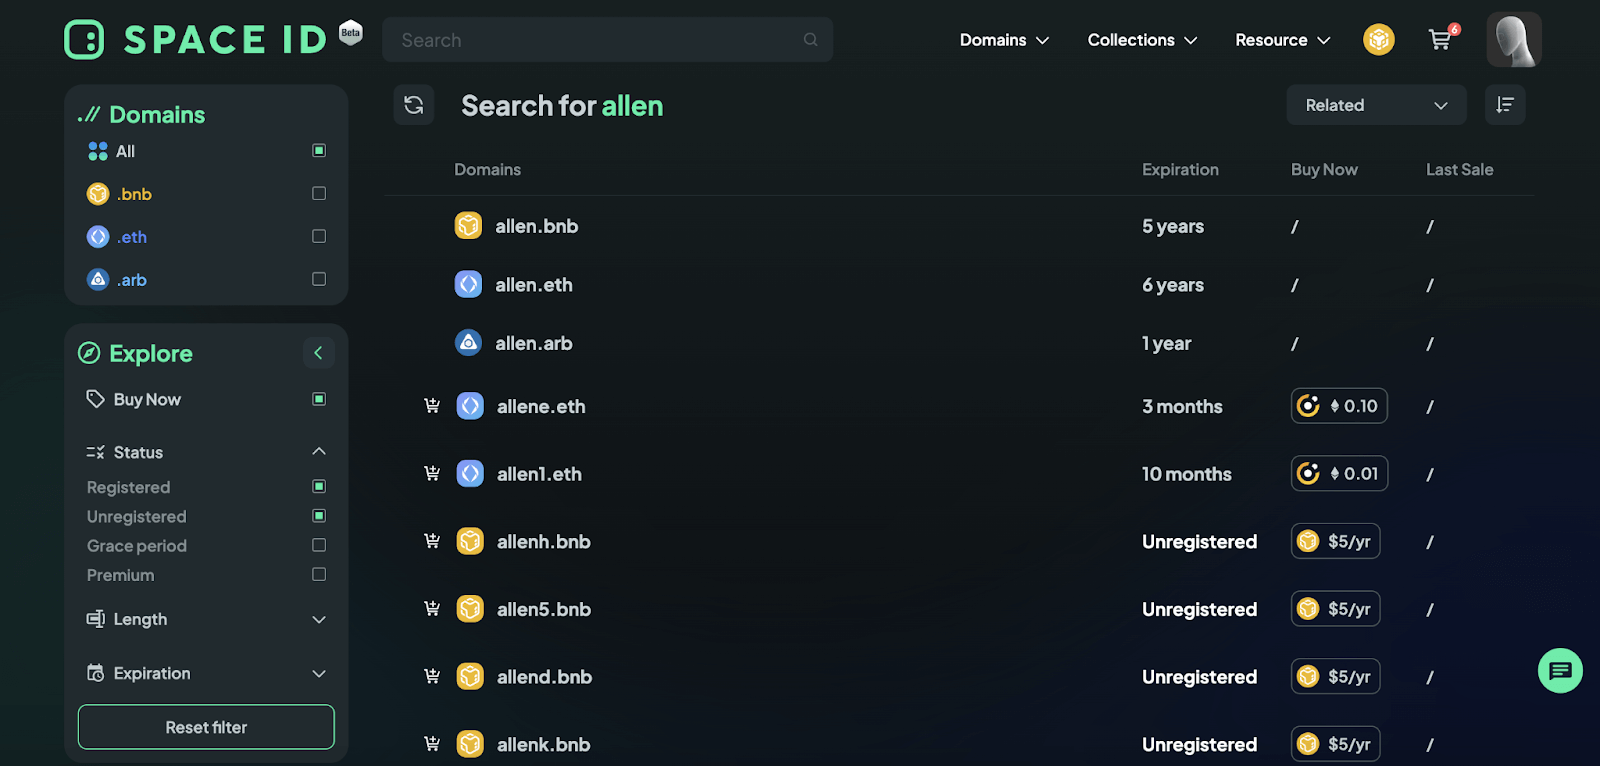Click the Explore compass icon
1600x766 pixels.
(x=89, y=353)
